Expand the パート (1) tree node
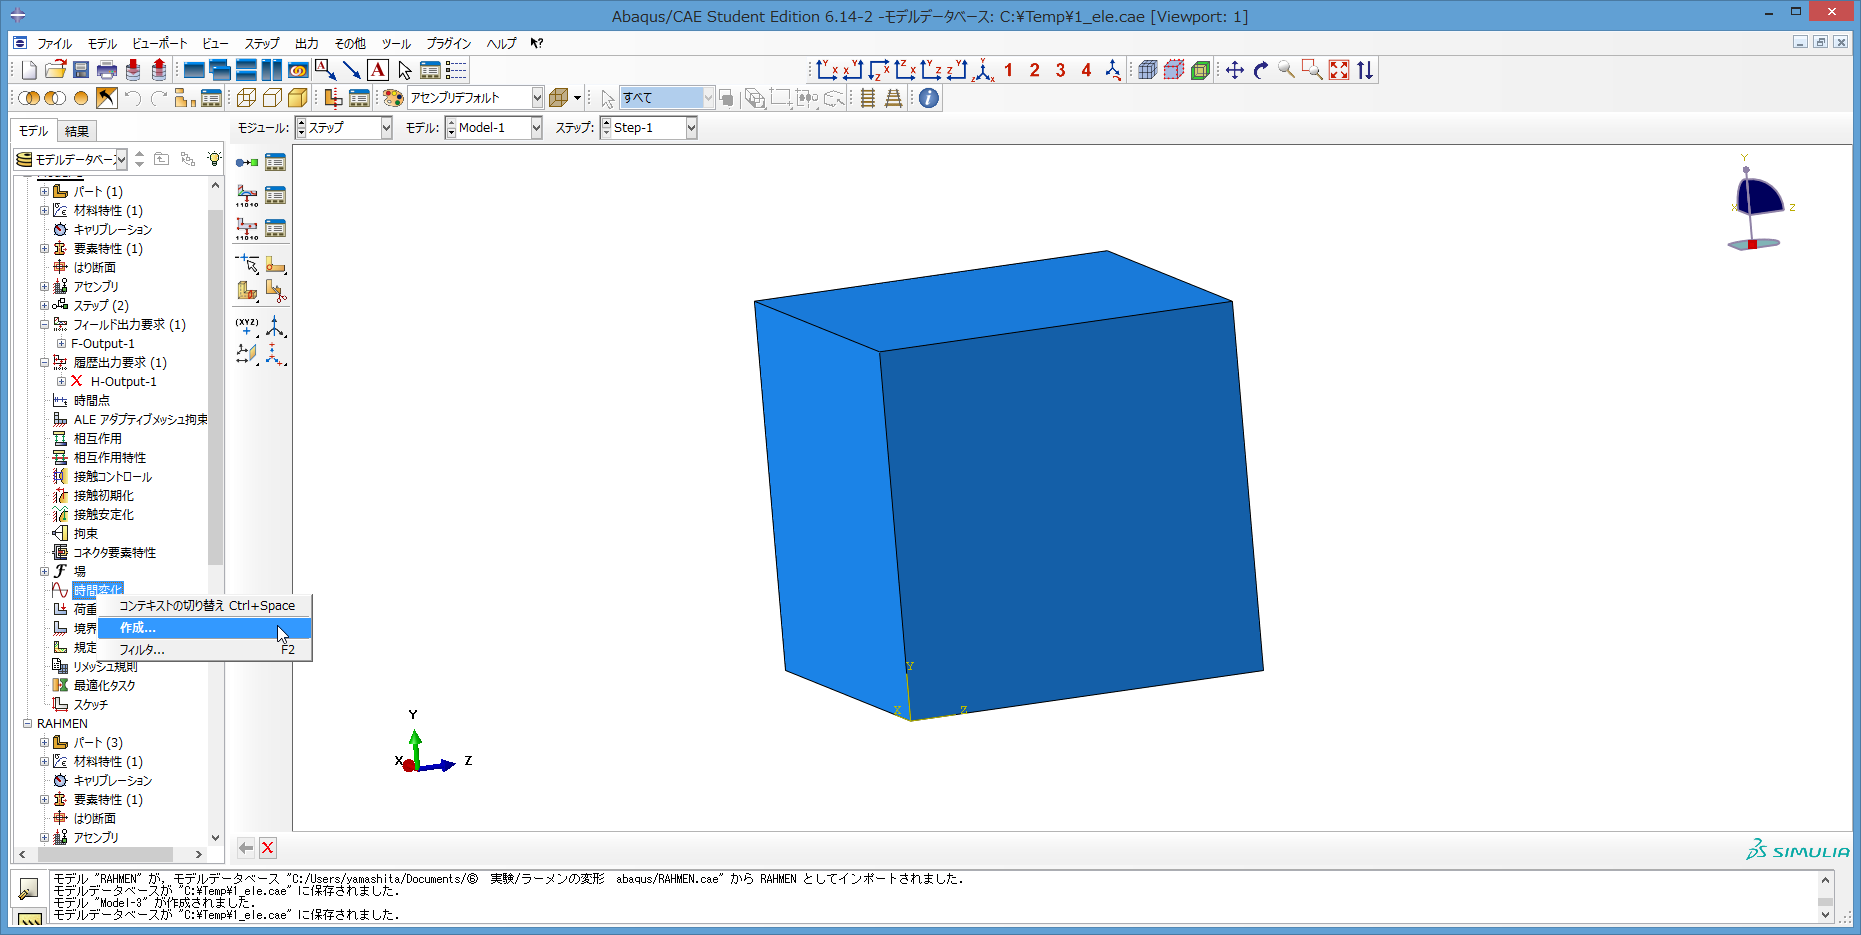The width and height of the screenshot is (1861, 935). tap(44, 191)
